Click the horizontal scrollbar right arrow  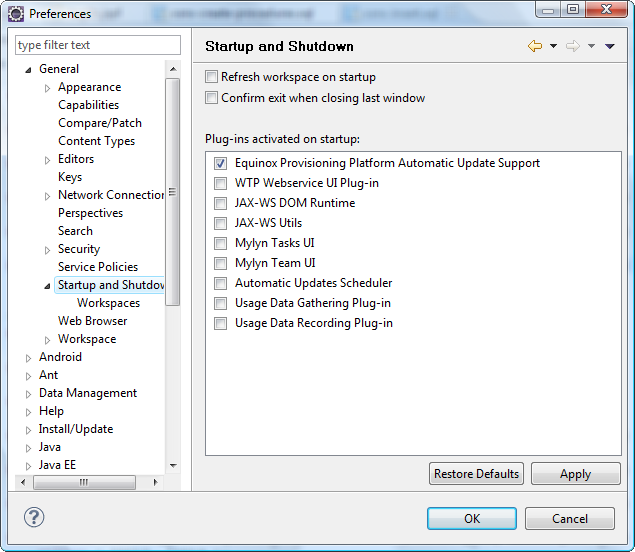pos(155,482)
